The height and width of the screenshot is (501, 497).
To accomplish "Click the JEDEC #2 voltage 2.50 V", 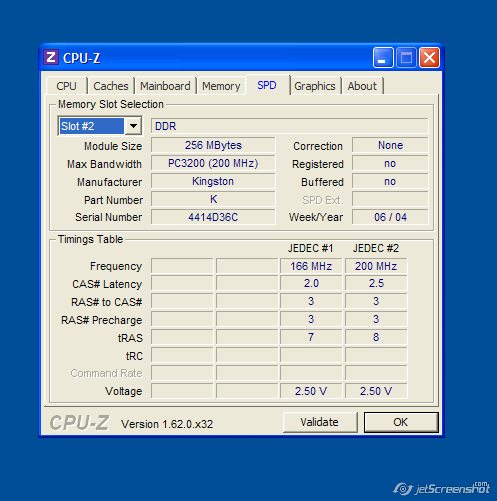I will point(376,391).
